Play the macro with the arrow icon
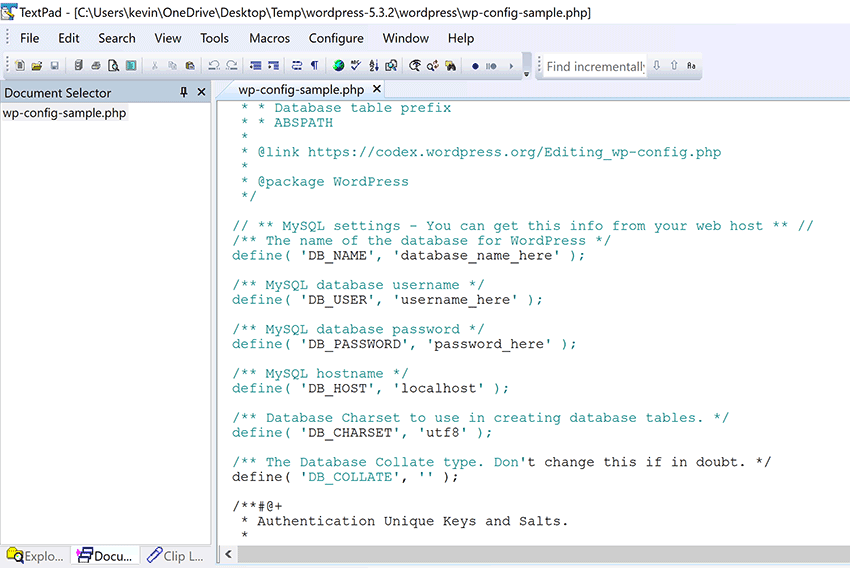The height and width of the screenshot is (568, 850). pos(511,66)
